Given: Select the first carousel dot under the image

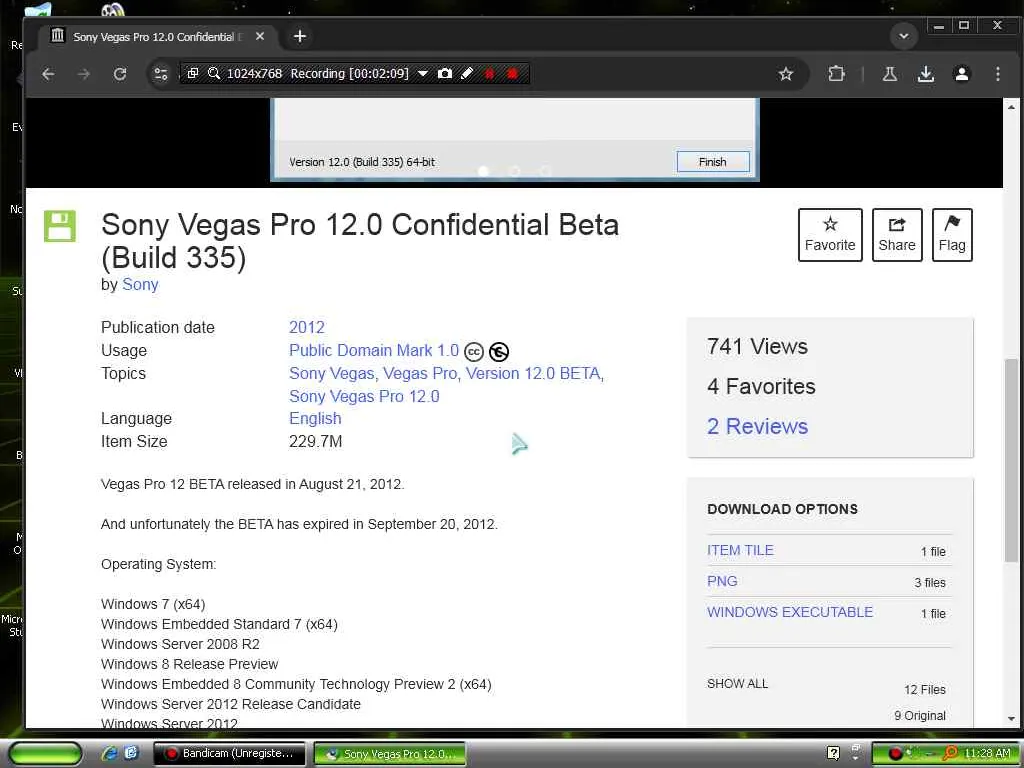Looking at the screenshot, I should click(484, 171).
